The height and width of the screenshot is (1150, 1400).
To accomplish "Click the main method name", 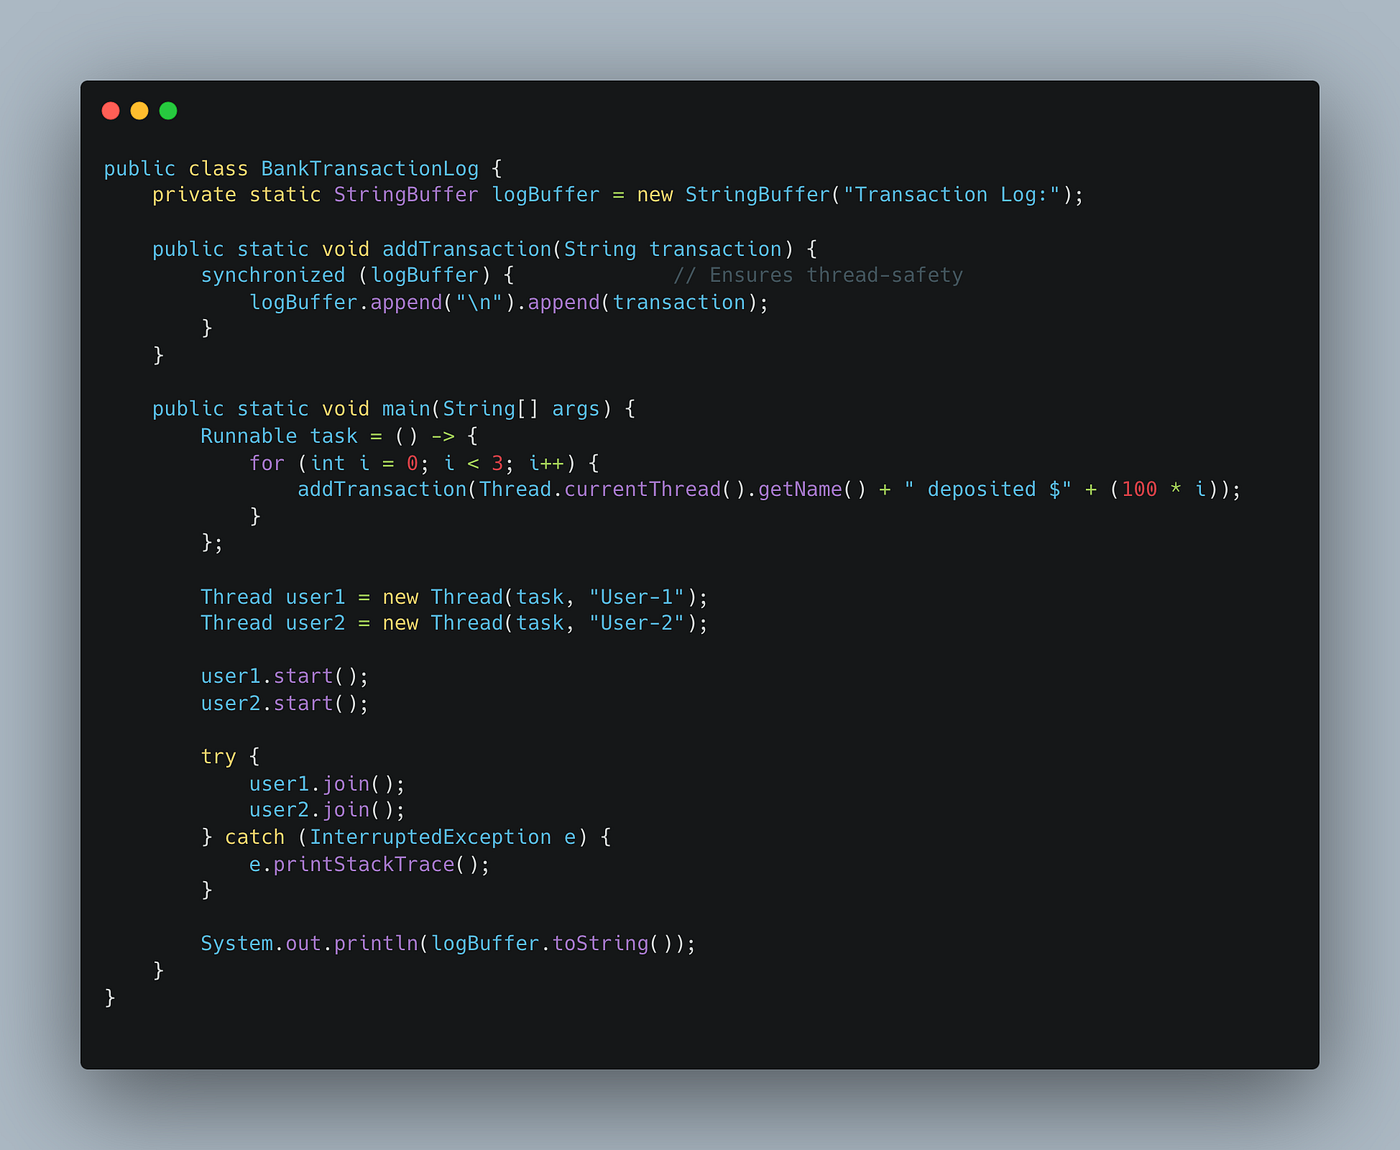I will click(x=406, y=409).
